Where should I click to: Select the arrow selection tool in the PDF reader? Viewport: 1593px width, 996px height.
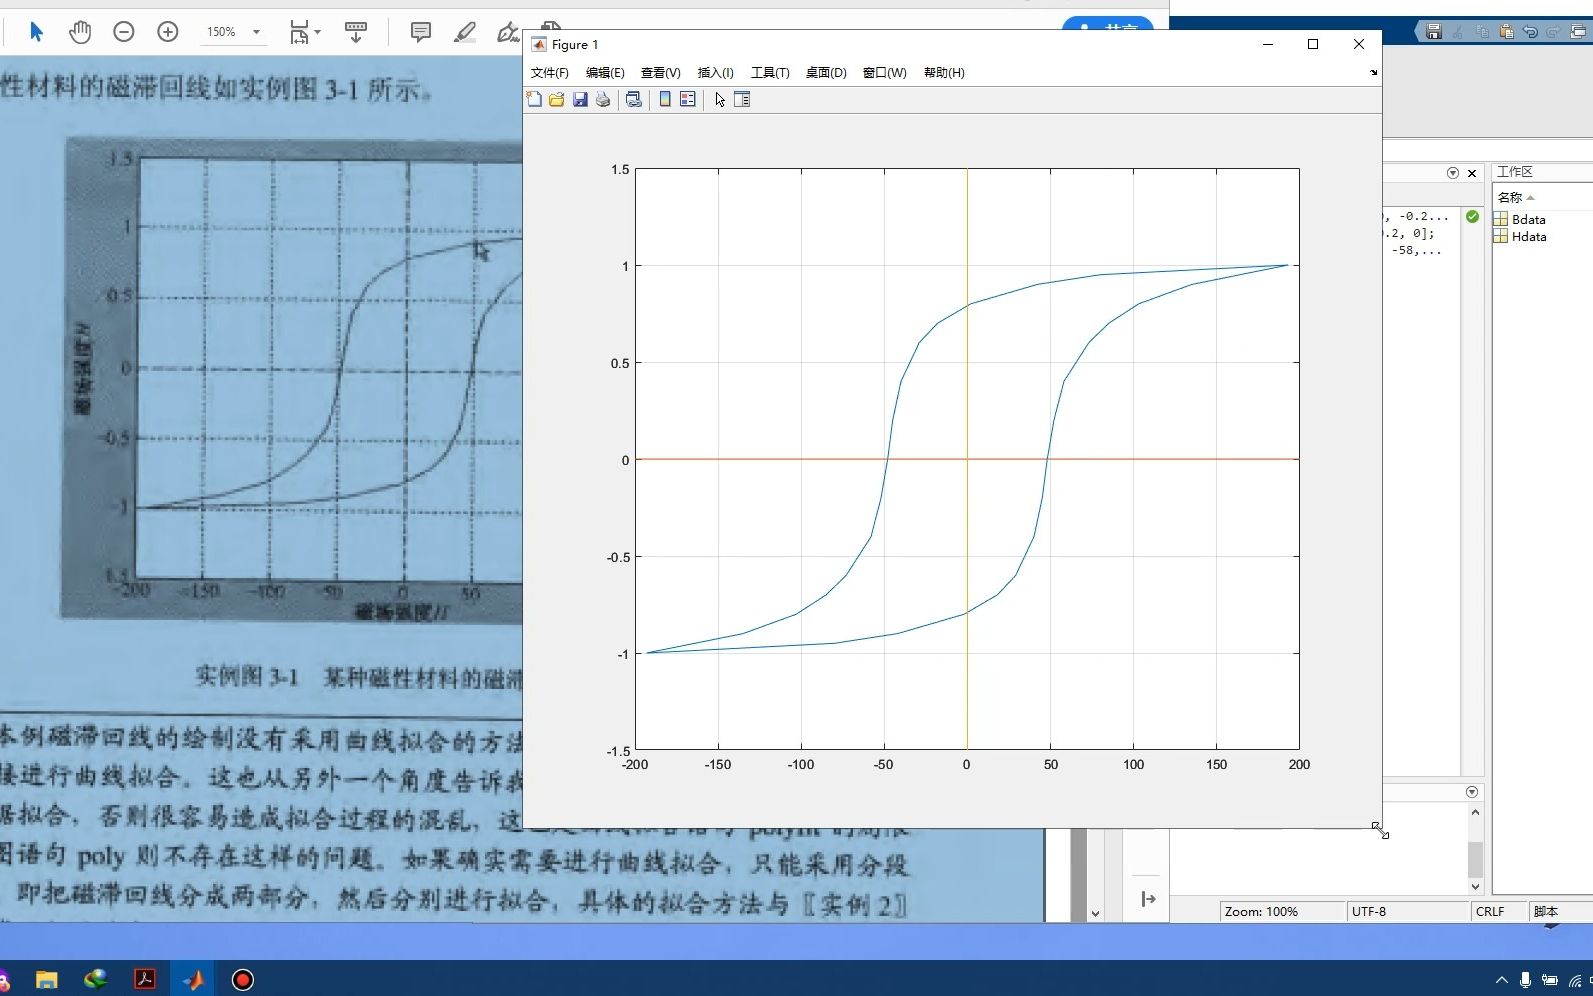(x=36, y=32)
